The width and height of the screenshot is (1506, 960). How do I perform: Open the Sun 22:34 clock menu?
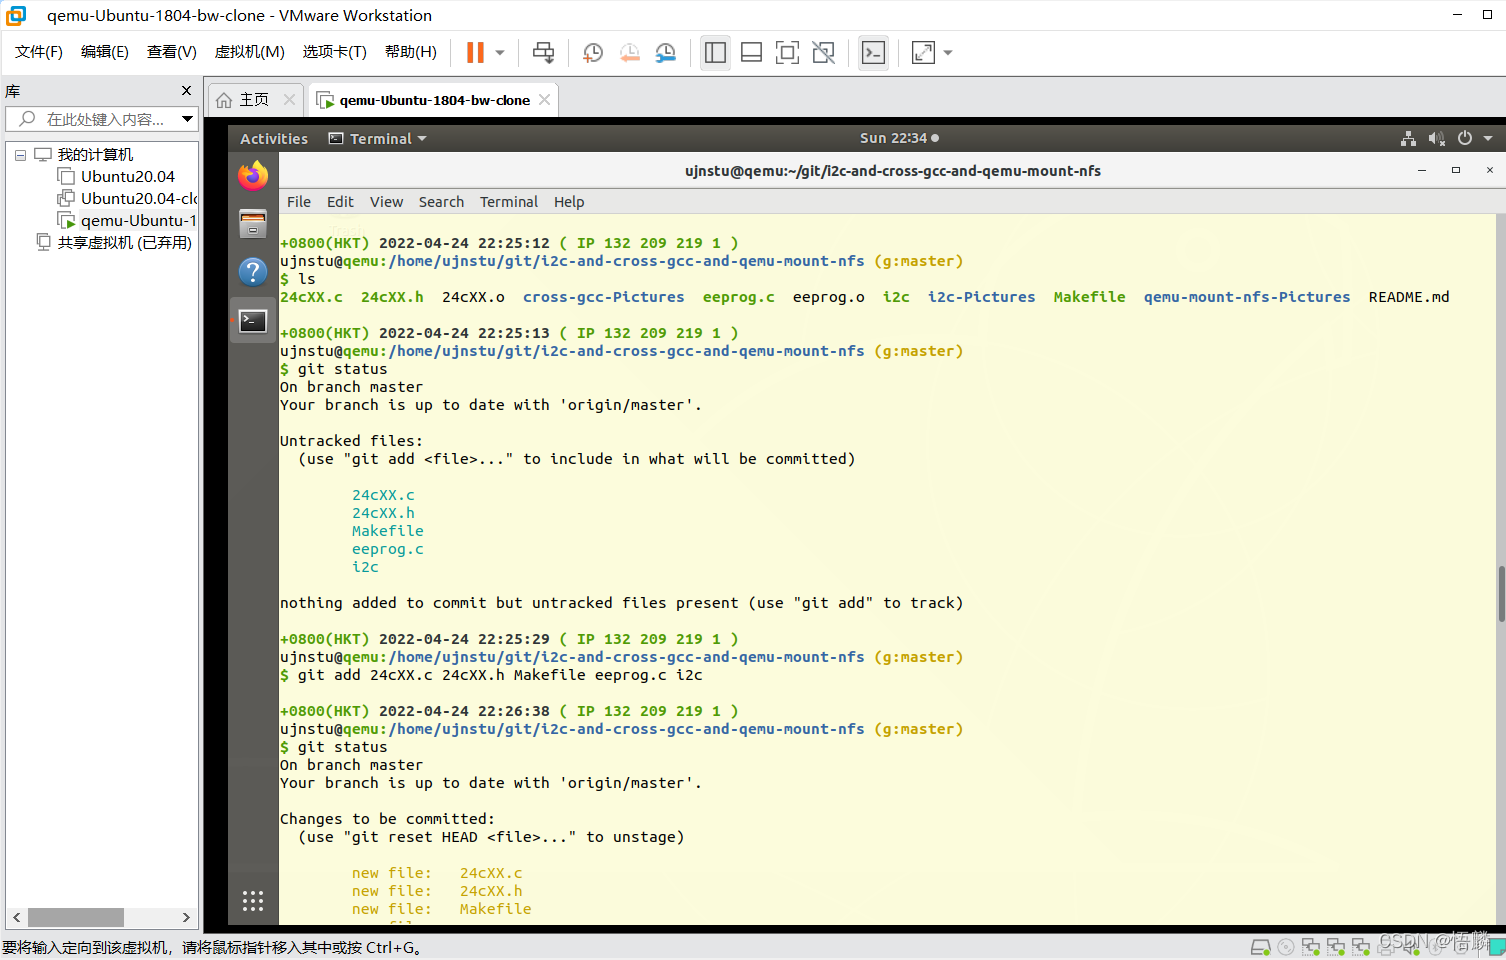(x=899, y=139)
